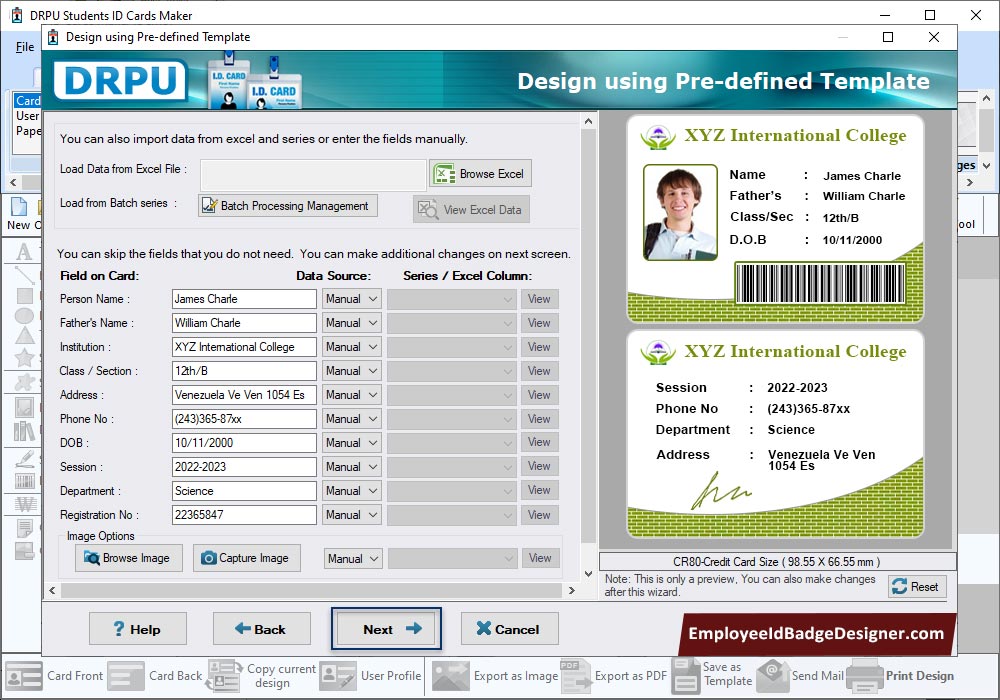The width and height of the screenshot is (1000, 700).
Task: Click Export as PDF icon
Action: click(575, 676)
